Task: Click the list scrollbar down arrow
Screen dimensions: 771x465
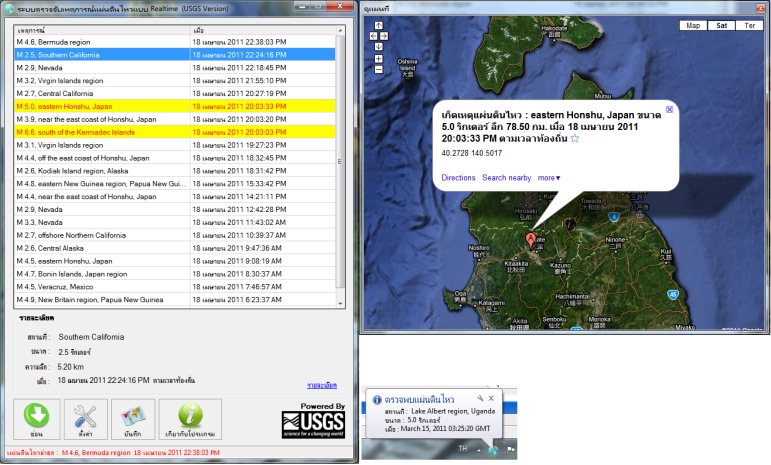Action: click(x=340, y=303)
